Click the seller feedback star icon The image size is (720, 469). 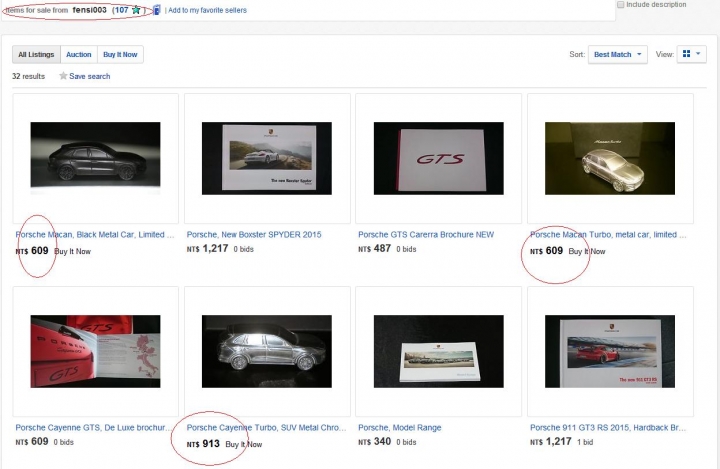tap(136, 10)
